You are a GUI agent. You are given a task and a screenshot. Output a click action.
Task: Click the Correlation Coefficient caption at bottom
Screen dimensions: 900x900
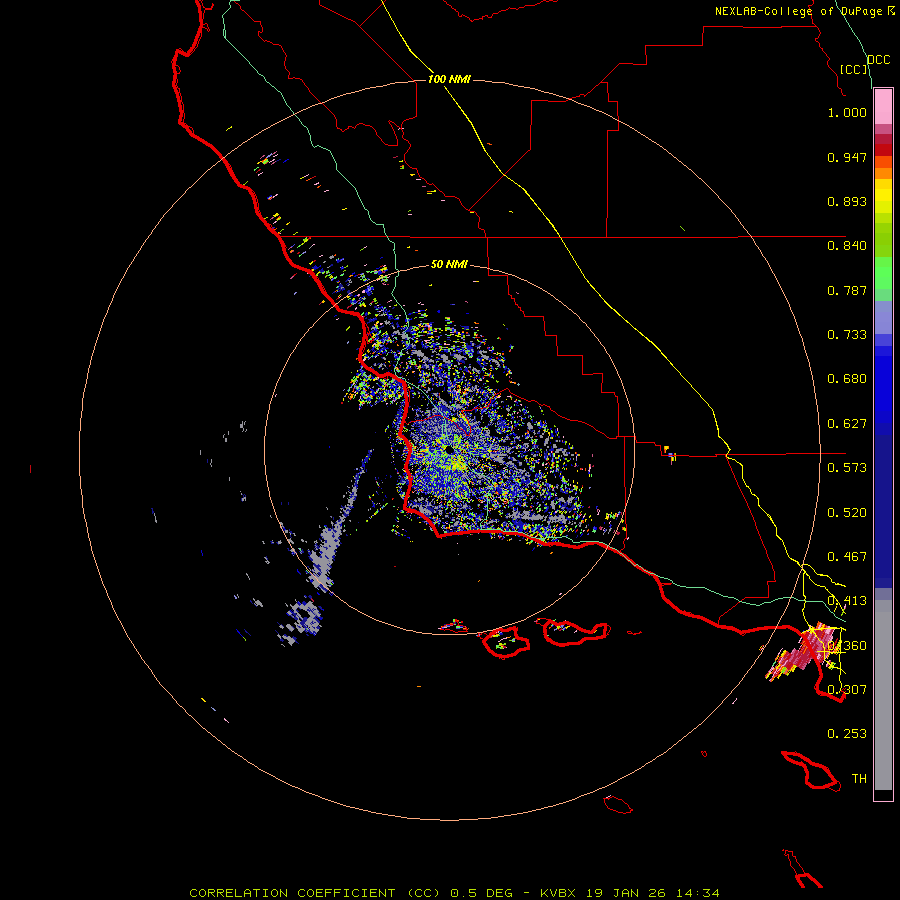coord(454,893)
